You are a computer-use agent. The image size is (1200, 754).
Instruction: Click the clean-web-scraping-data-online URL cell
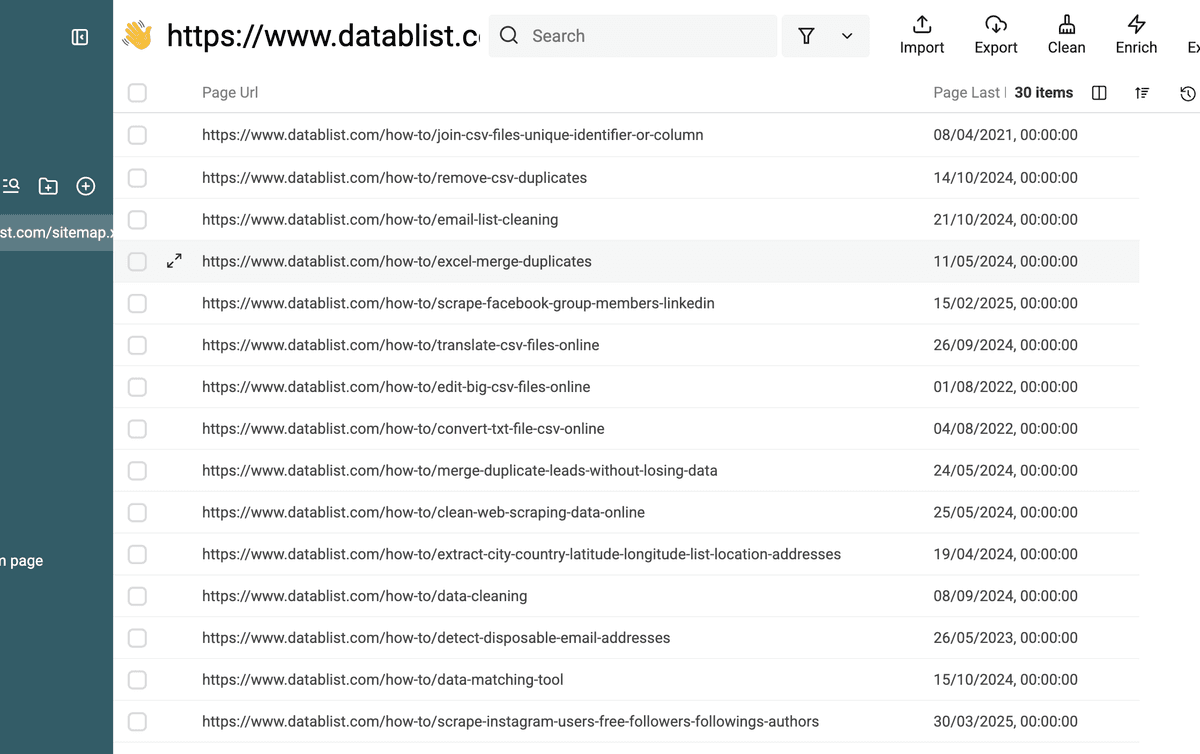(x=423, y=513)
